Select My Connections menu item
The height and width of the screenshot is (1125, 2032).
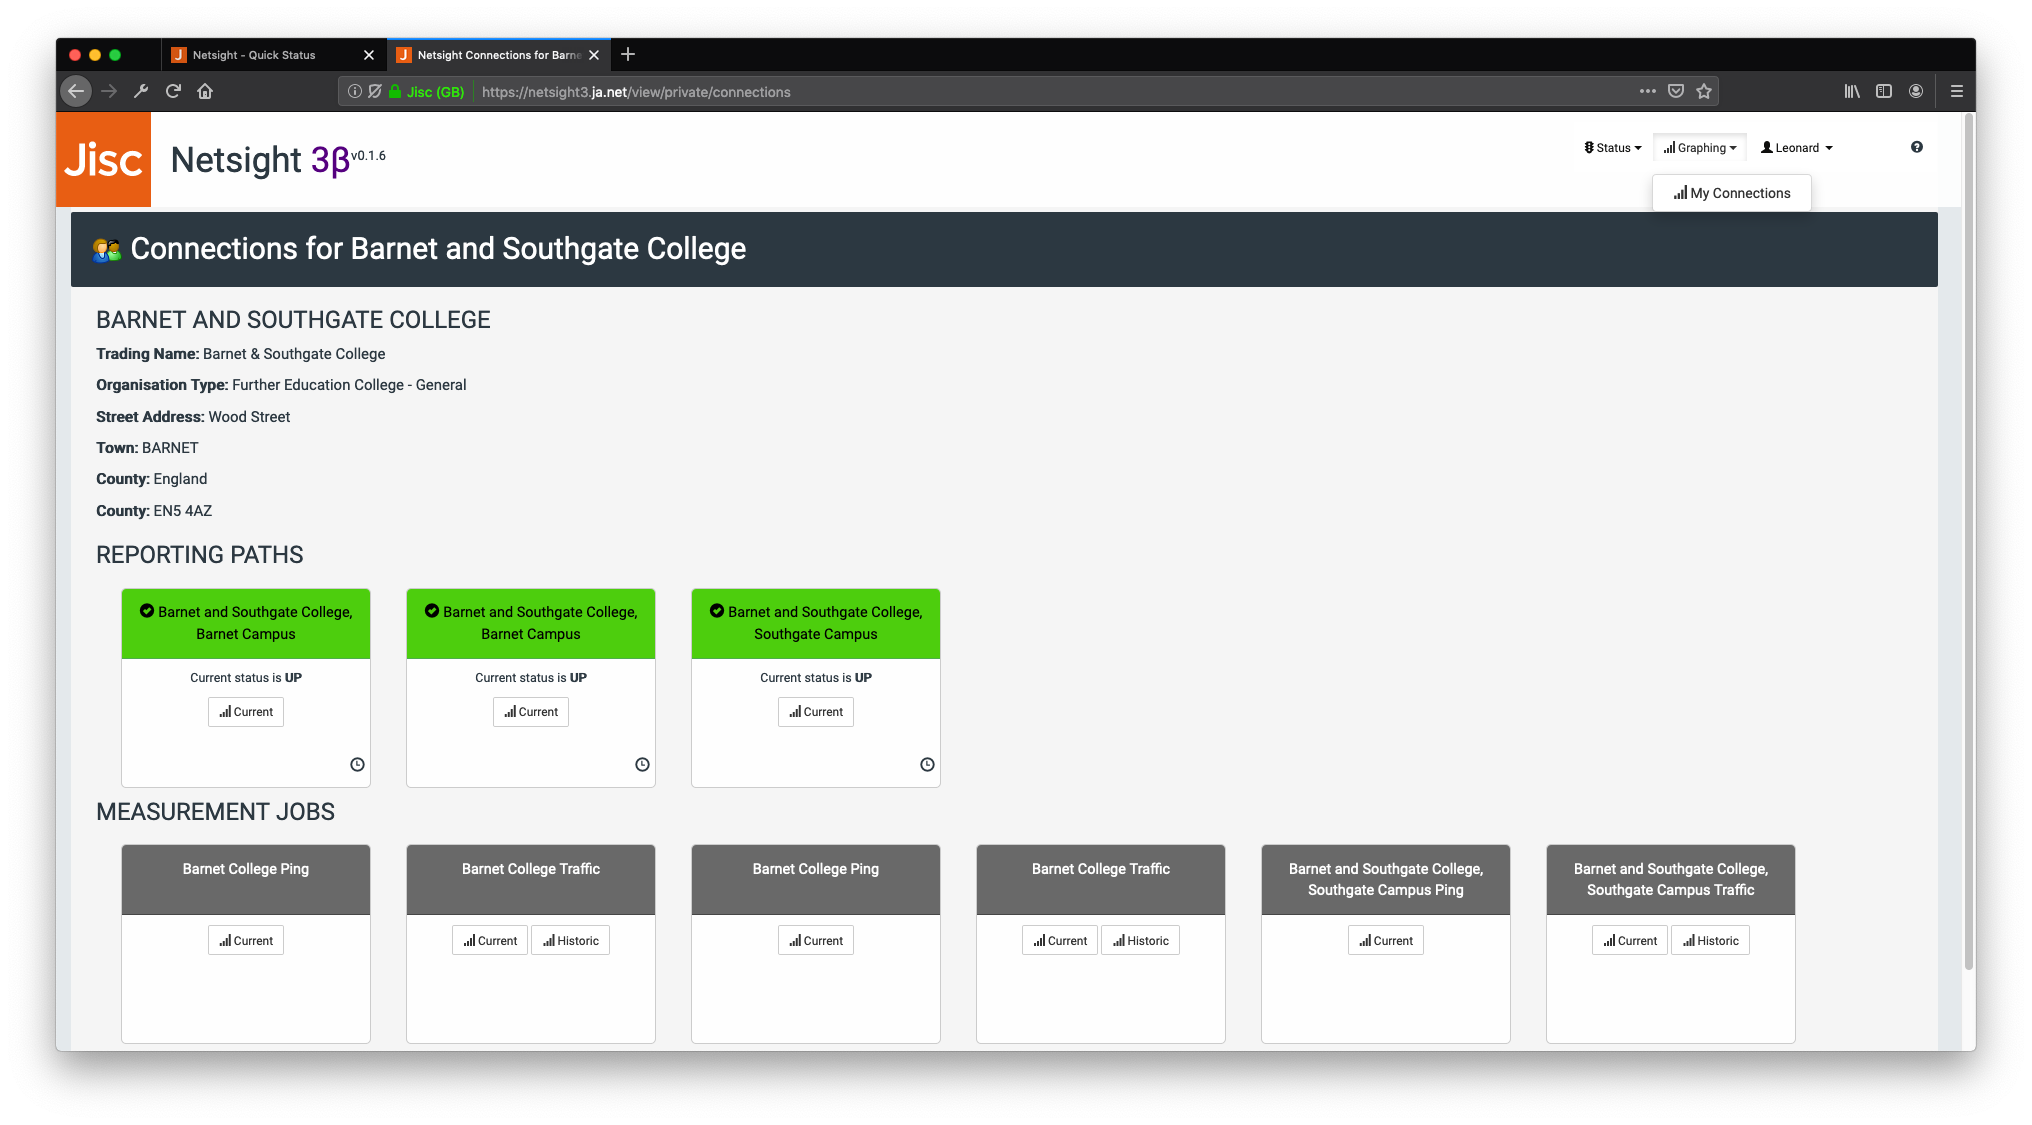(x=1731, y=193)
